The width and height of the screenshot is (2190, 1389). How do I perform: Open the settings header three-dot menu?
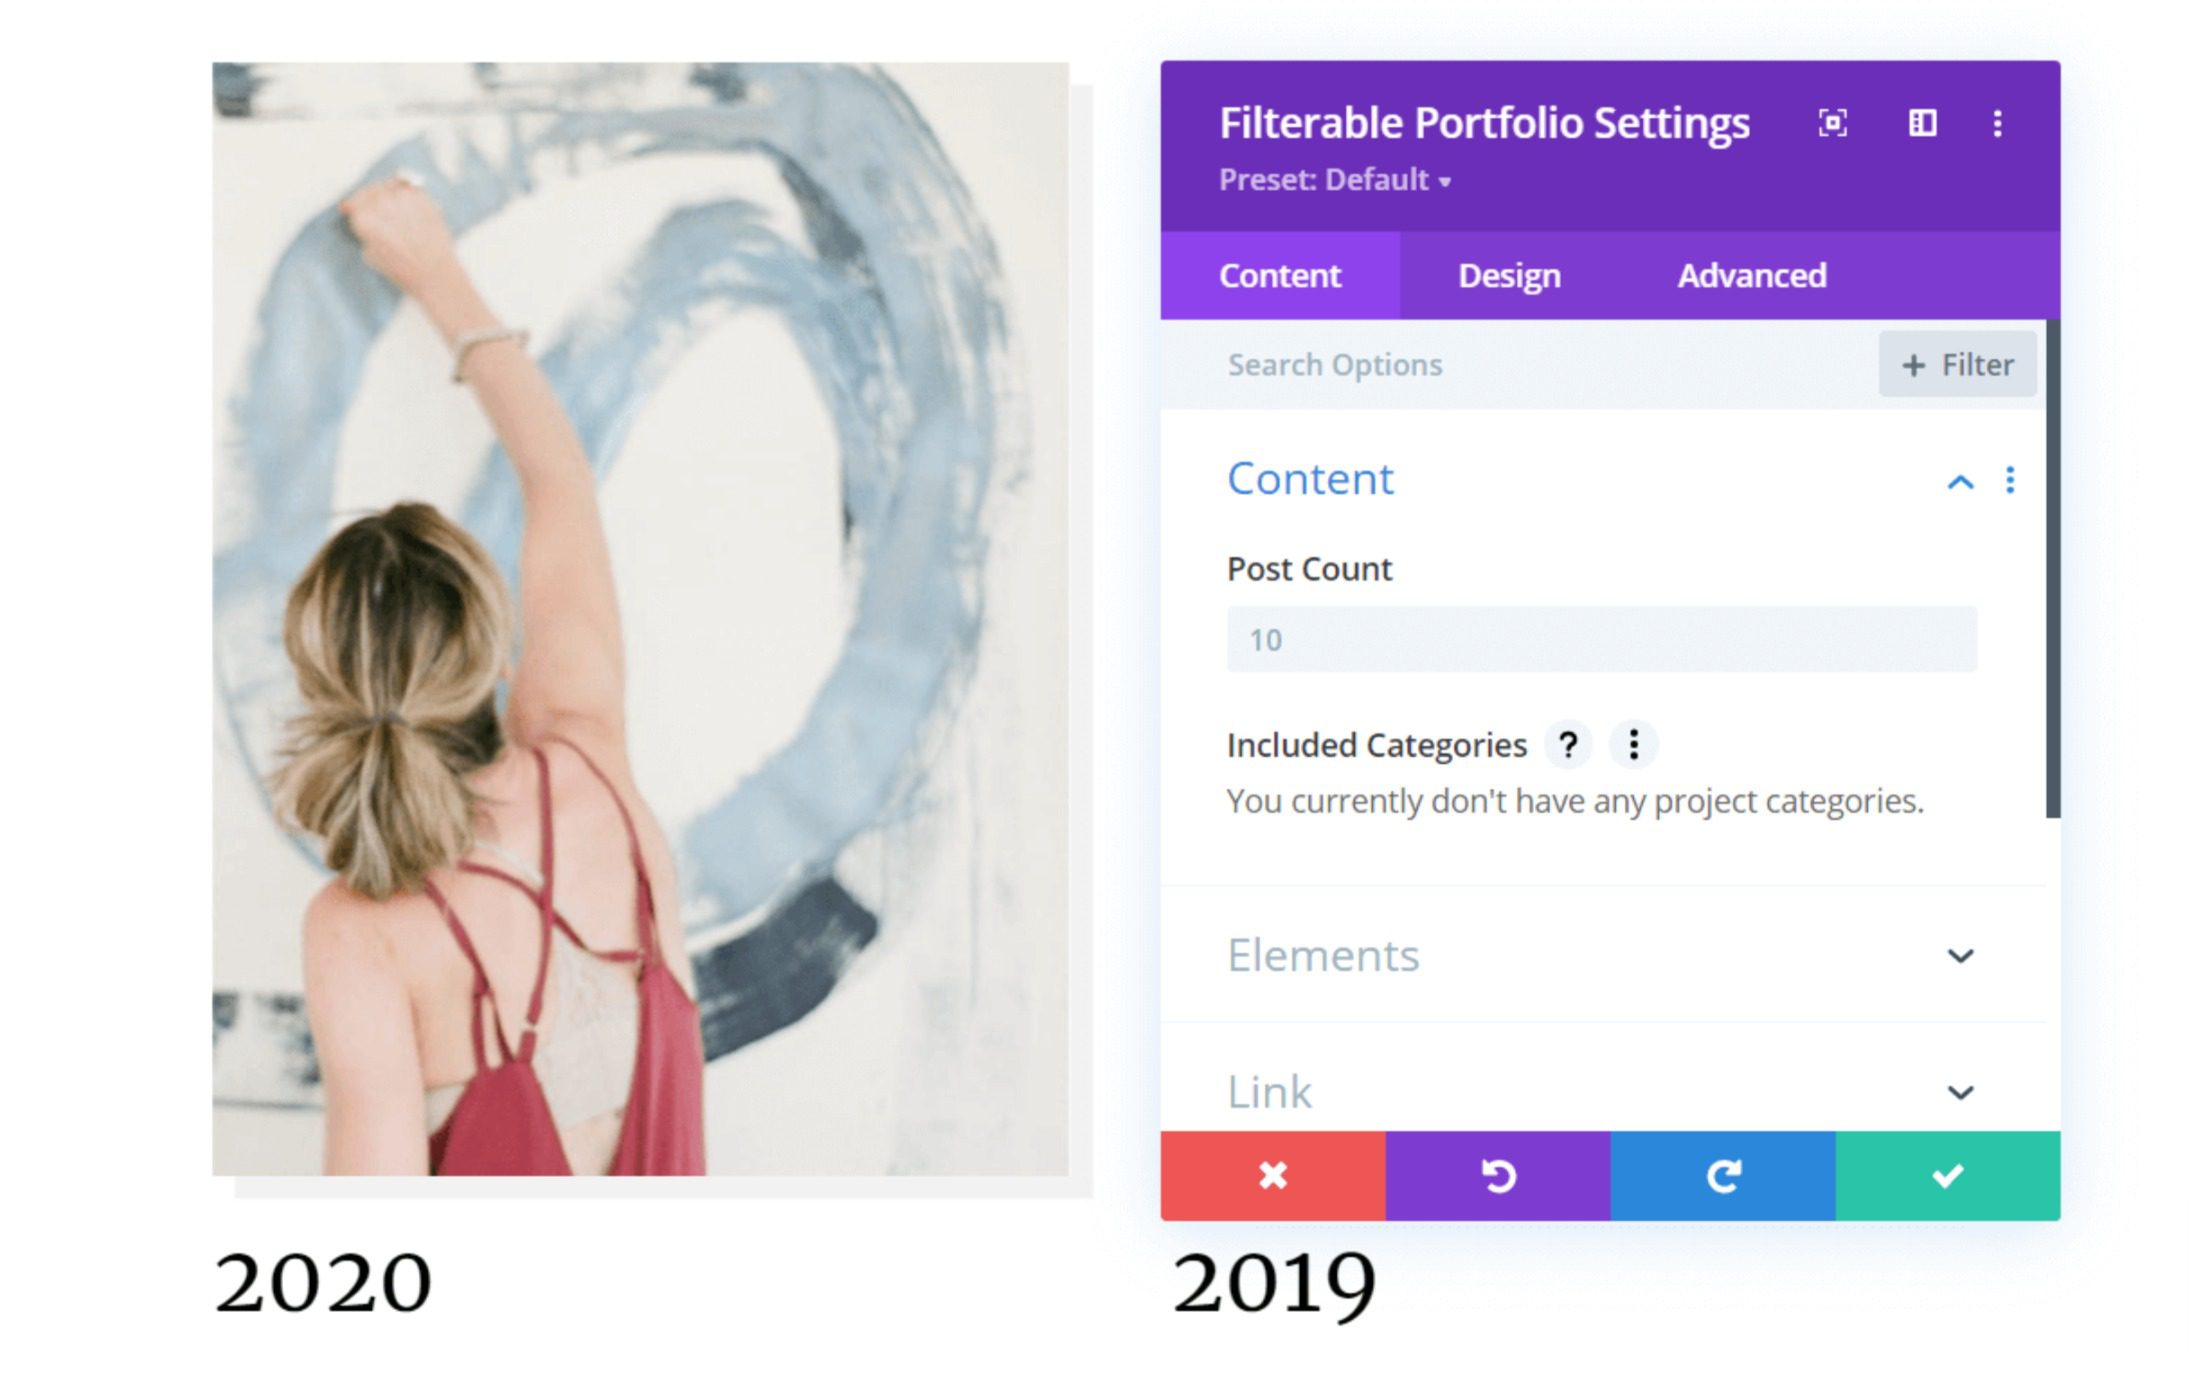point(1997,123)
